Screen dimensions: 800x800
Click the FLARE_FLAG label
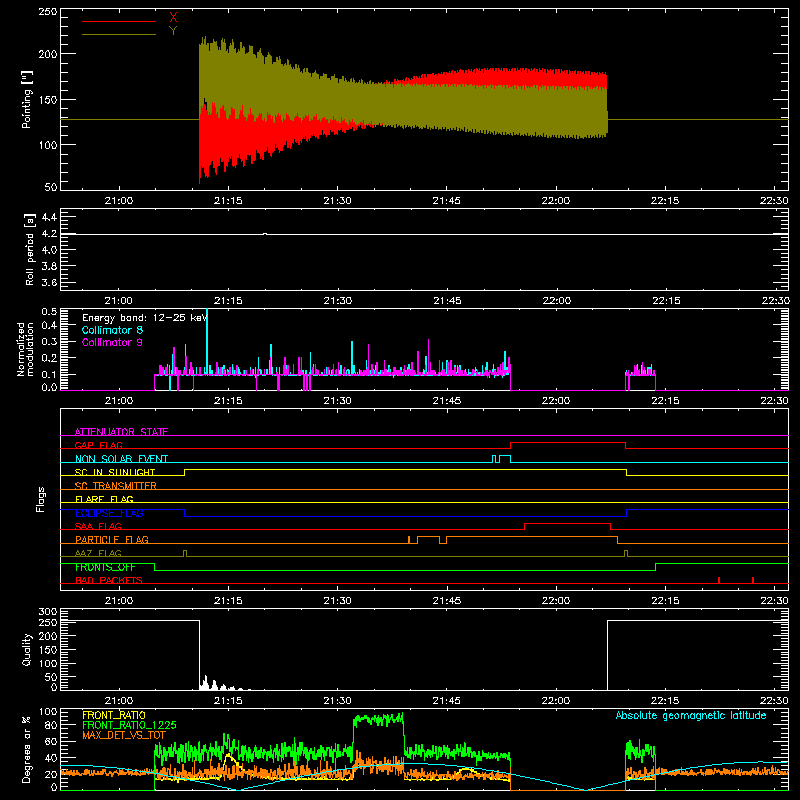pos(104,499)
